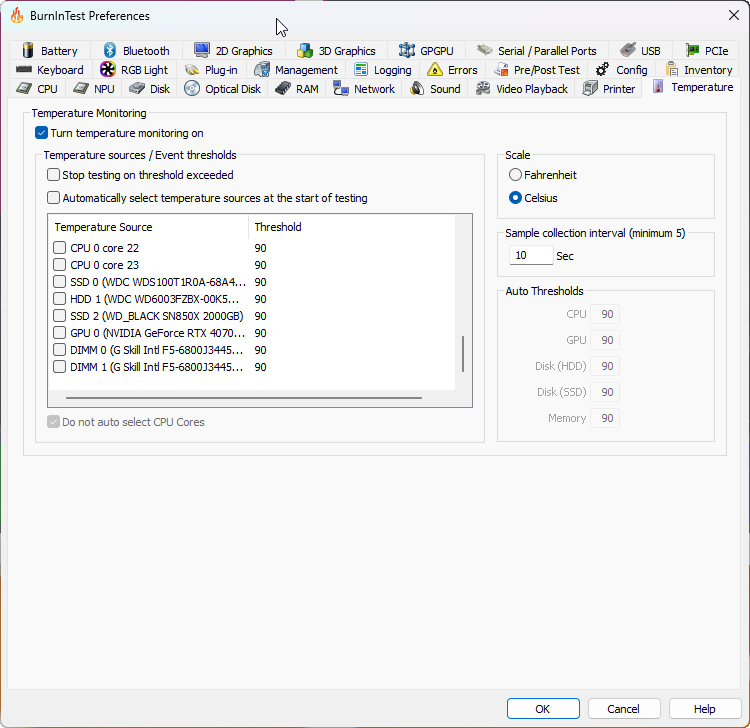Tick the CPU 0 core 22 checkbox

[x=59, y=248]
